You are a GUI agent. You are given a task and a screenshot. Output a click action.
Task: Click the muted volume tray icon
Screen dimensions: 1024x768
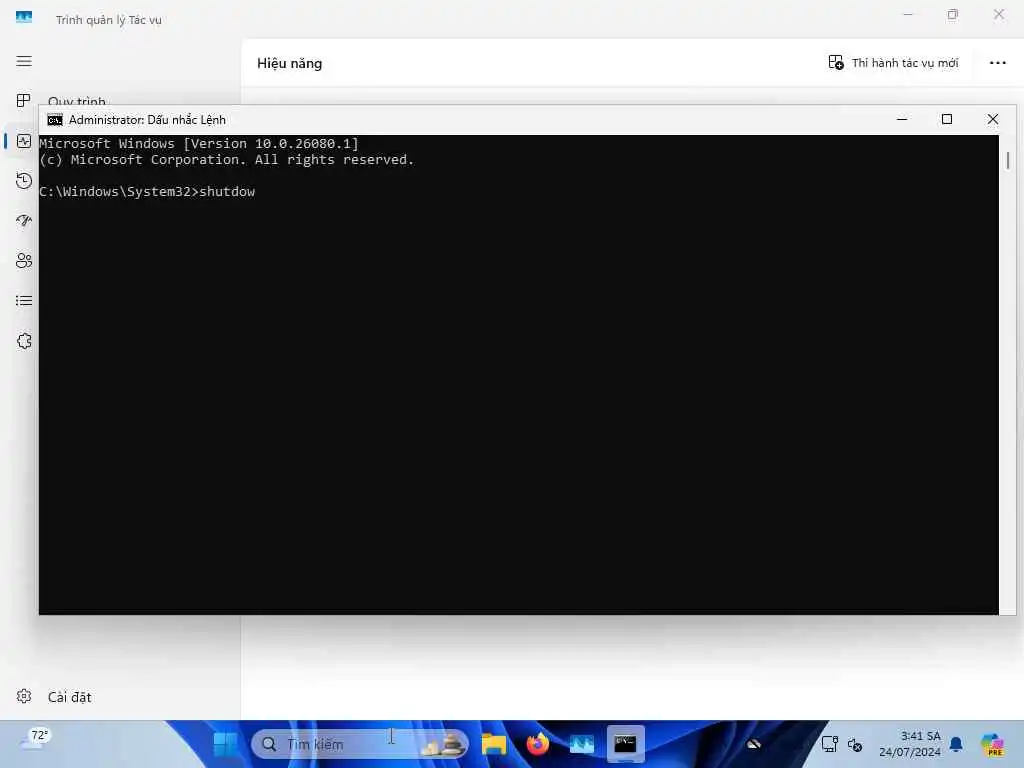pyautogui.click(x=854, y=744)
